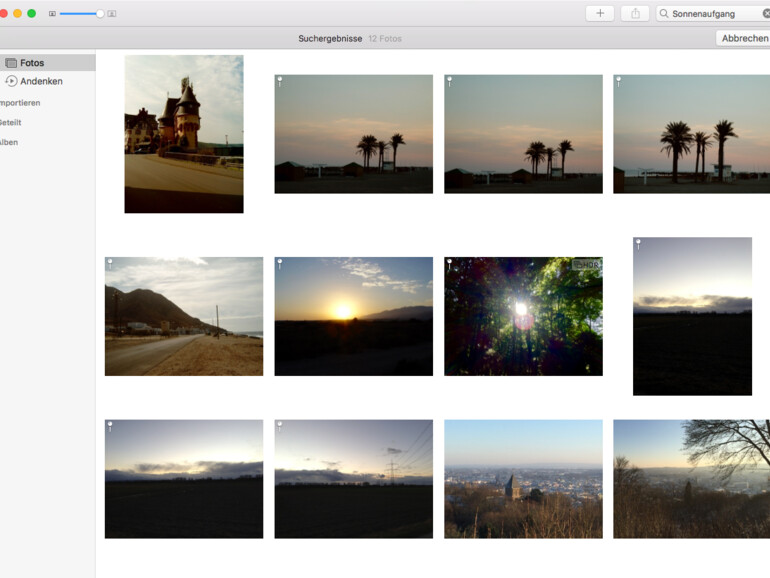Open the power lines pylon photo
Screen dimensions: 770x578
pyautogui.click(x=354, y=479)
